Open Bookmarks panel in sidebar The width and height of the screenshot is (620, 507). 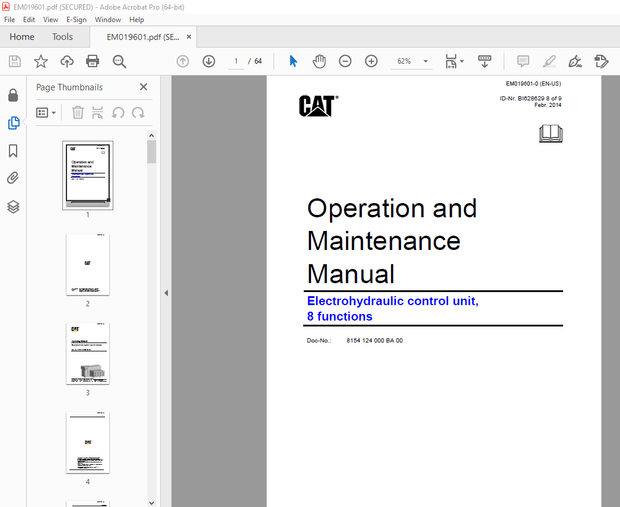pos(13,151)
